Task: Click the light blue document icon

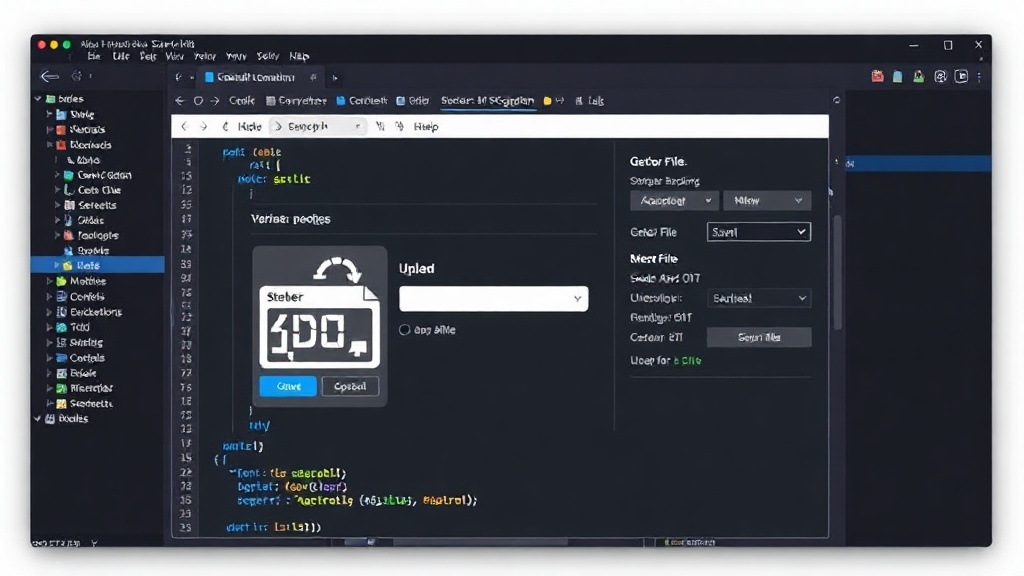Action: click(x=898, y=76)
